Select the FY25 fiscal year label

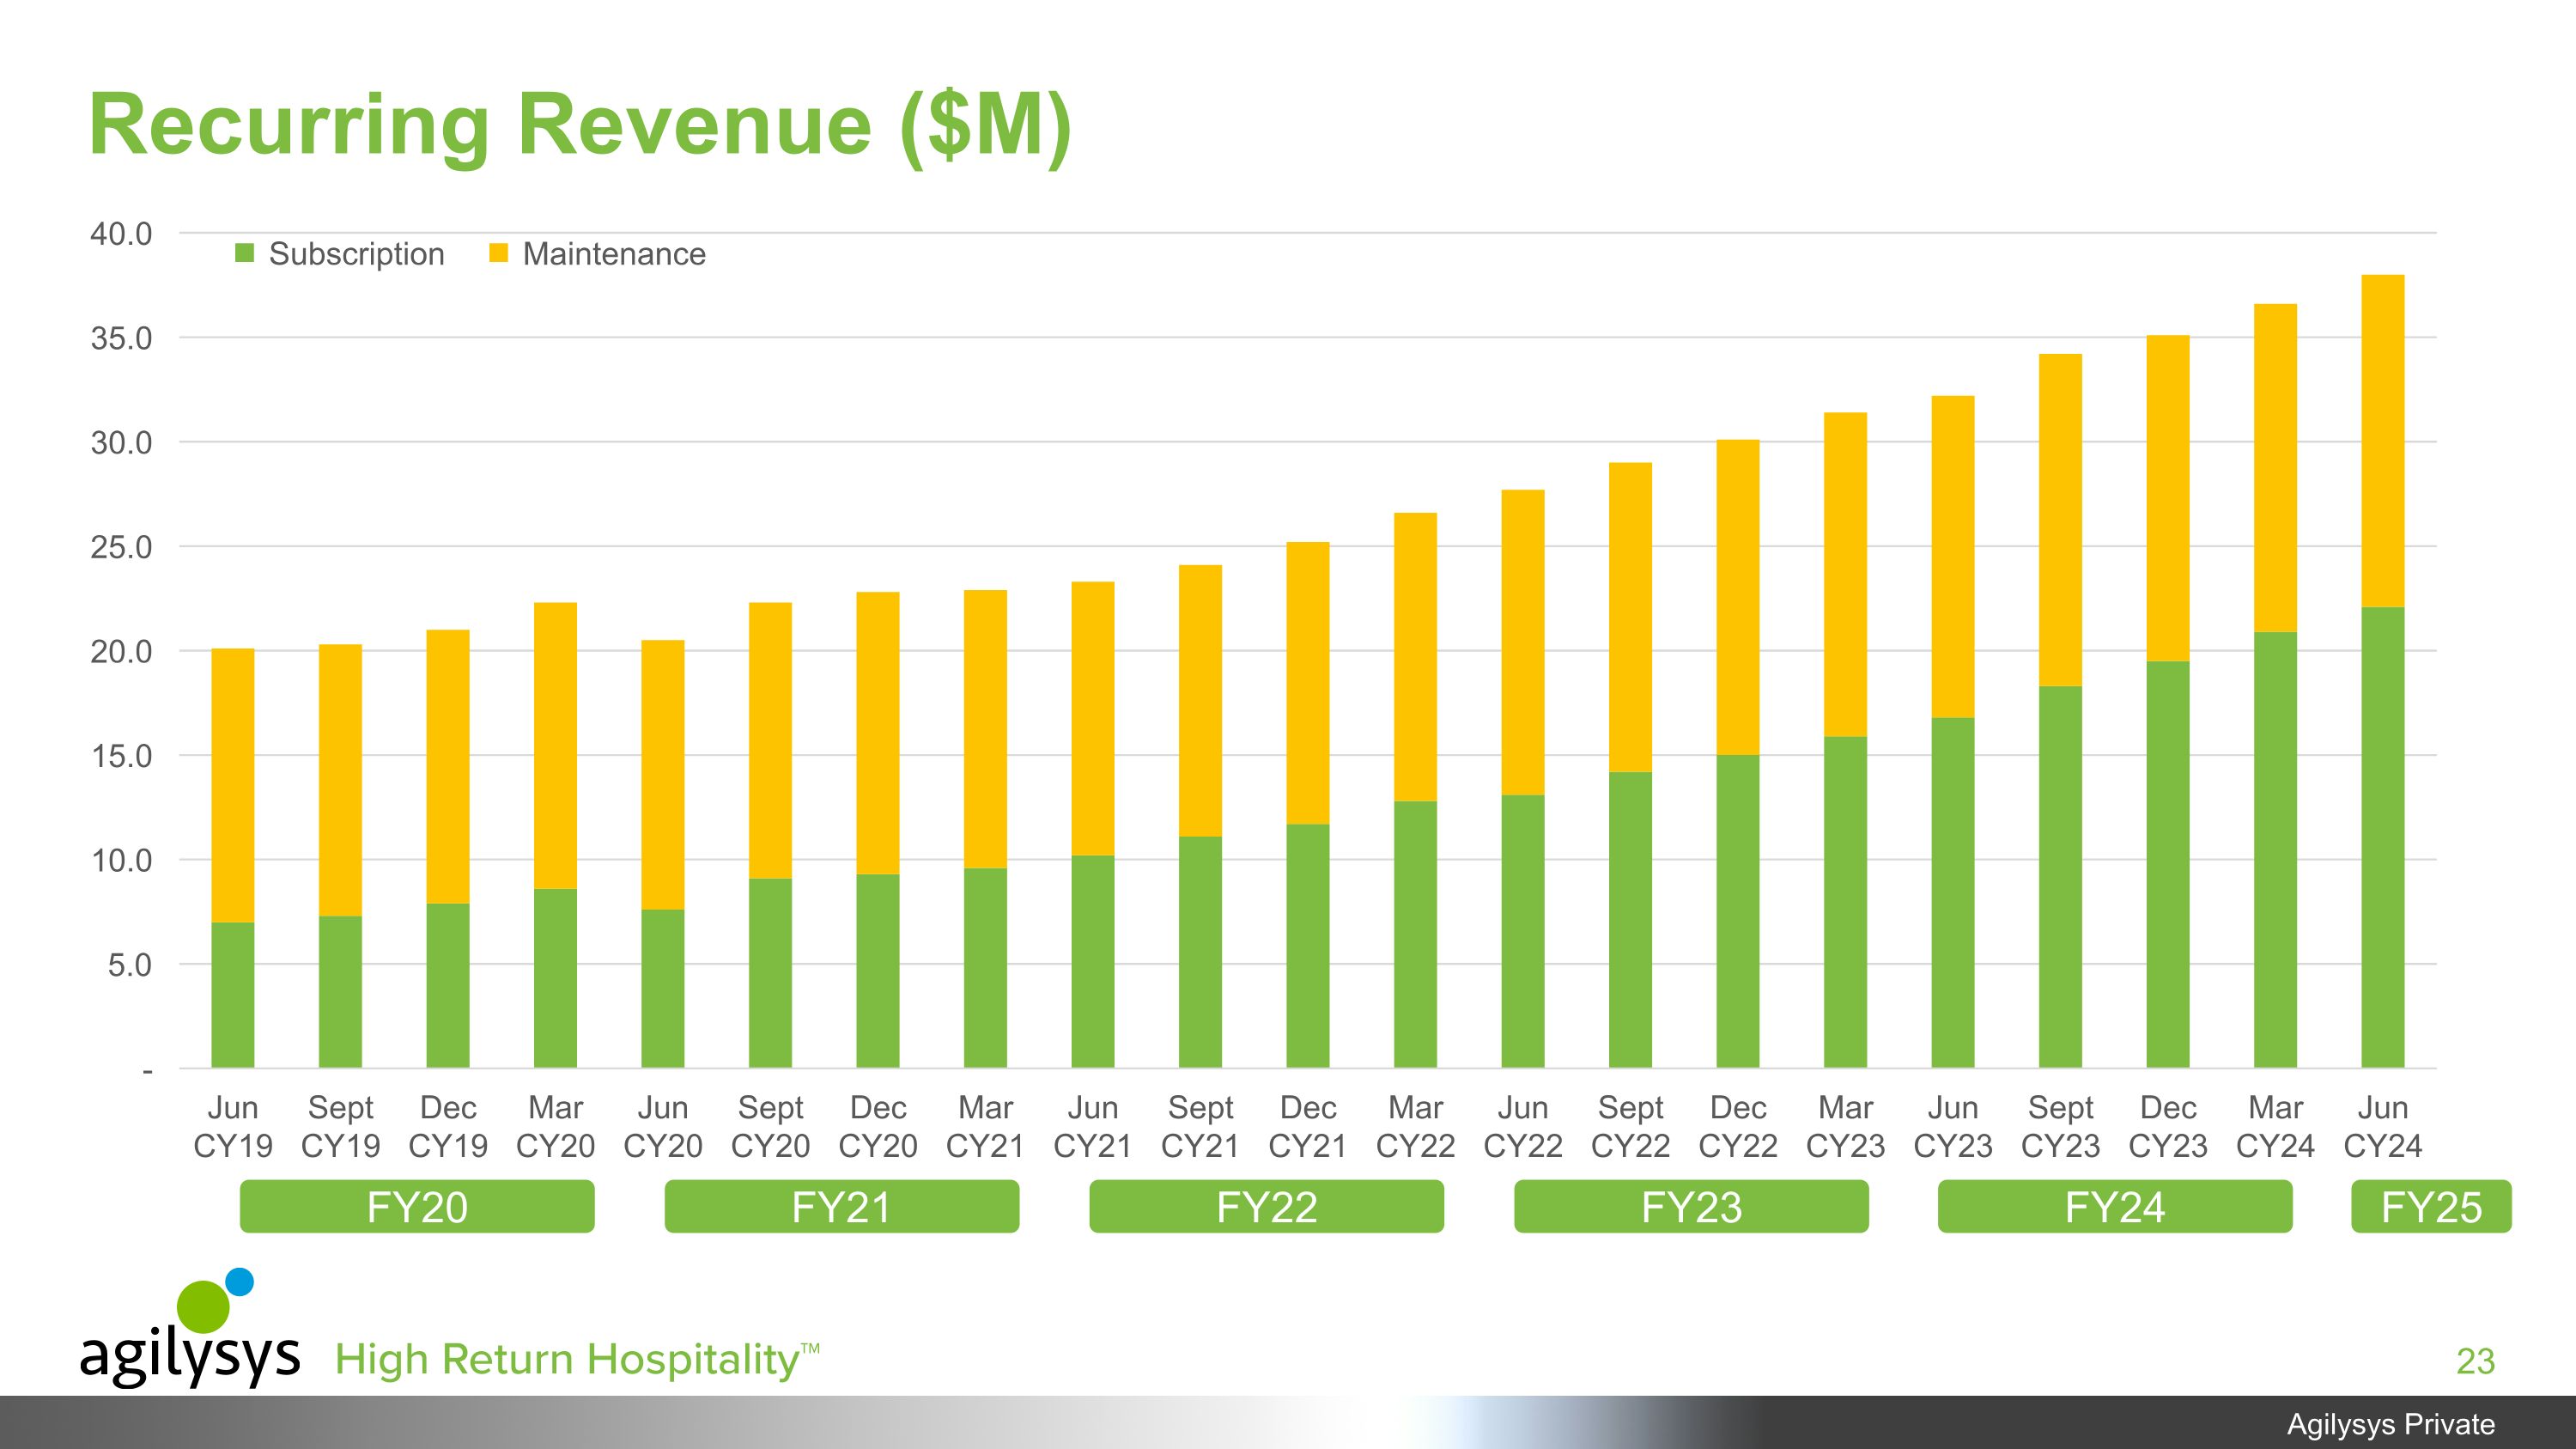pyautogui.click(x=2431, y=1207)
